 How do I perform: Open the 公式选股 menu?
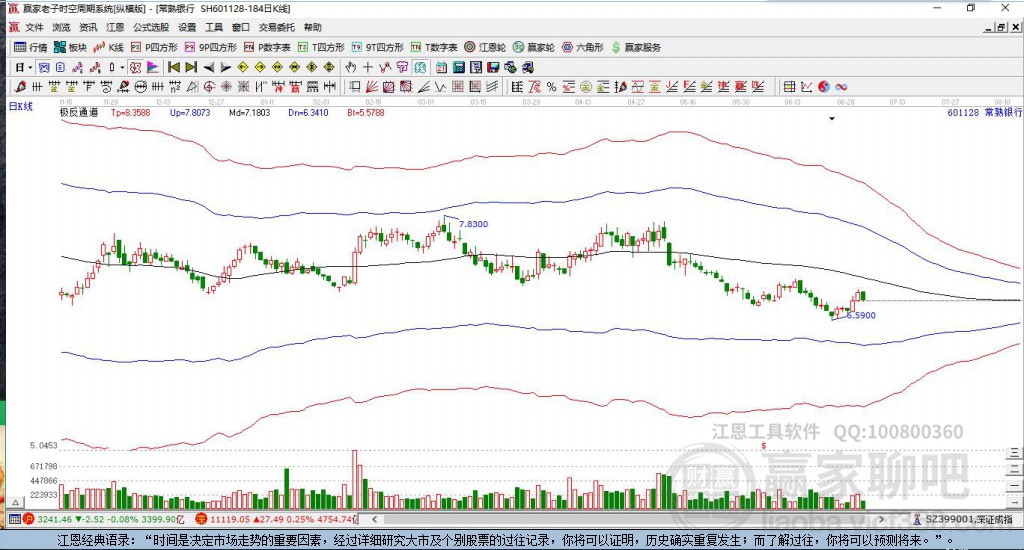pyautogui.click(x=151, y=27)
